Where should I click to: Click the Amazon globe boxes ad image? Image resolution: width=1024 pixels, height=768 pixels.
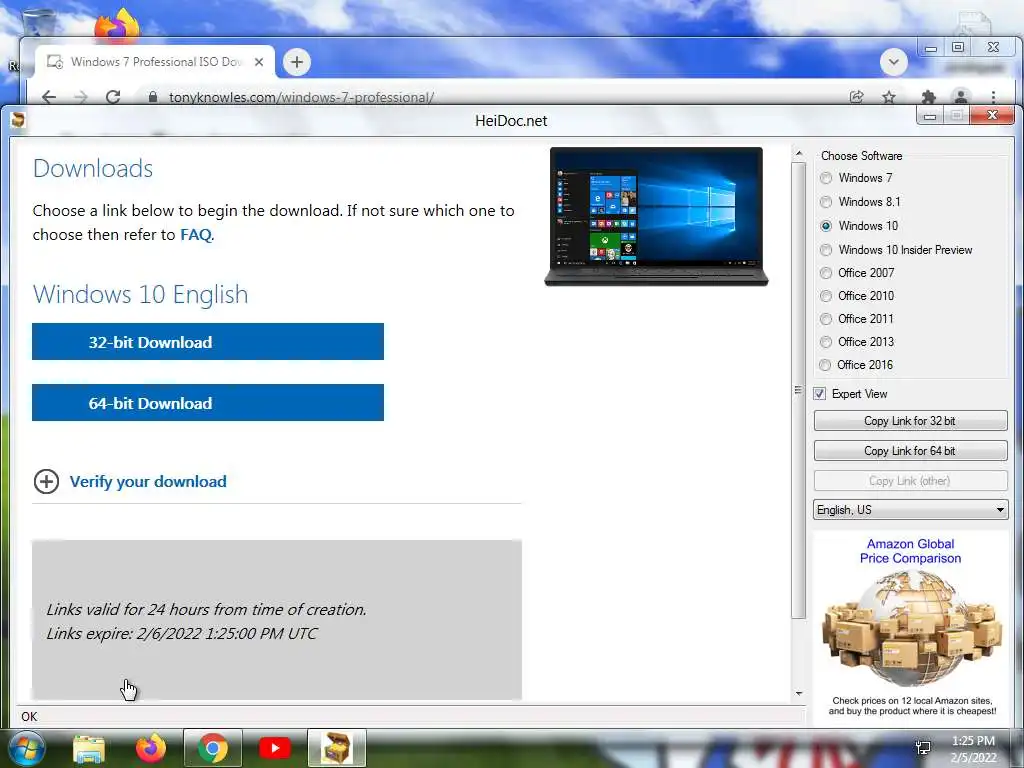(911, 628)
